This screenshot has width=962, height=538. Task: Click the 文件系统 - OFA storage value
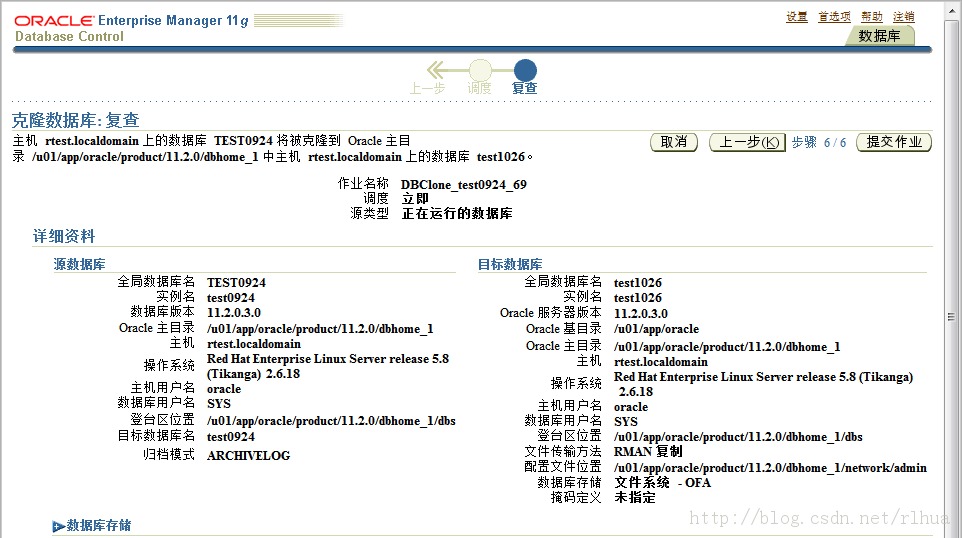point(662,483)
